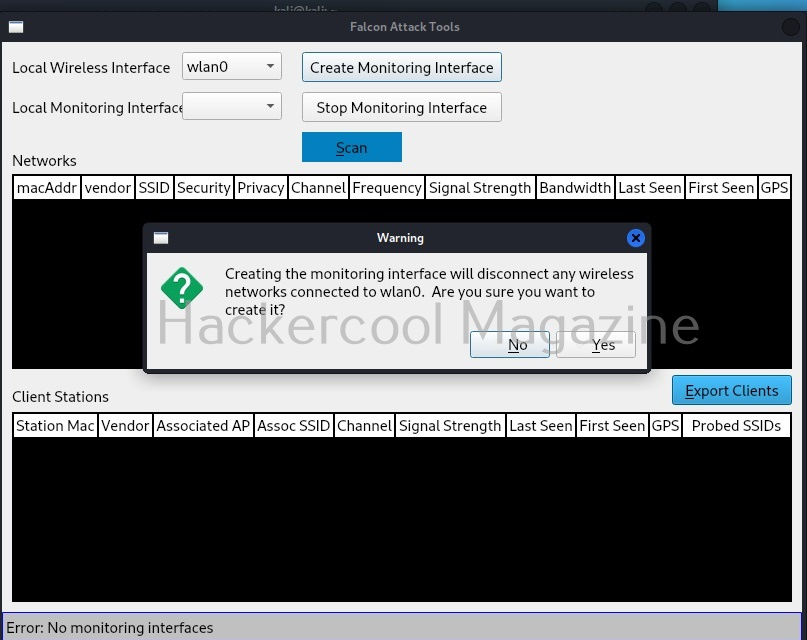Click the Probed SSIDs column header
Viewport: 807px width, 640px height.
tap(736, 425)
